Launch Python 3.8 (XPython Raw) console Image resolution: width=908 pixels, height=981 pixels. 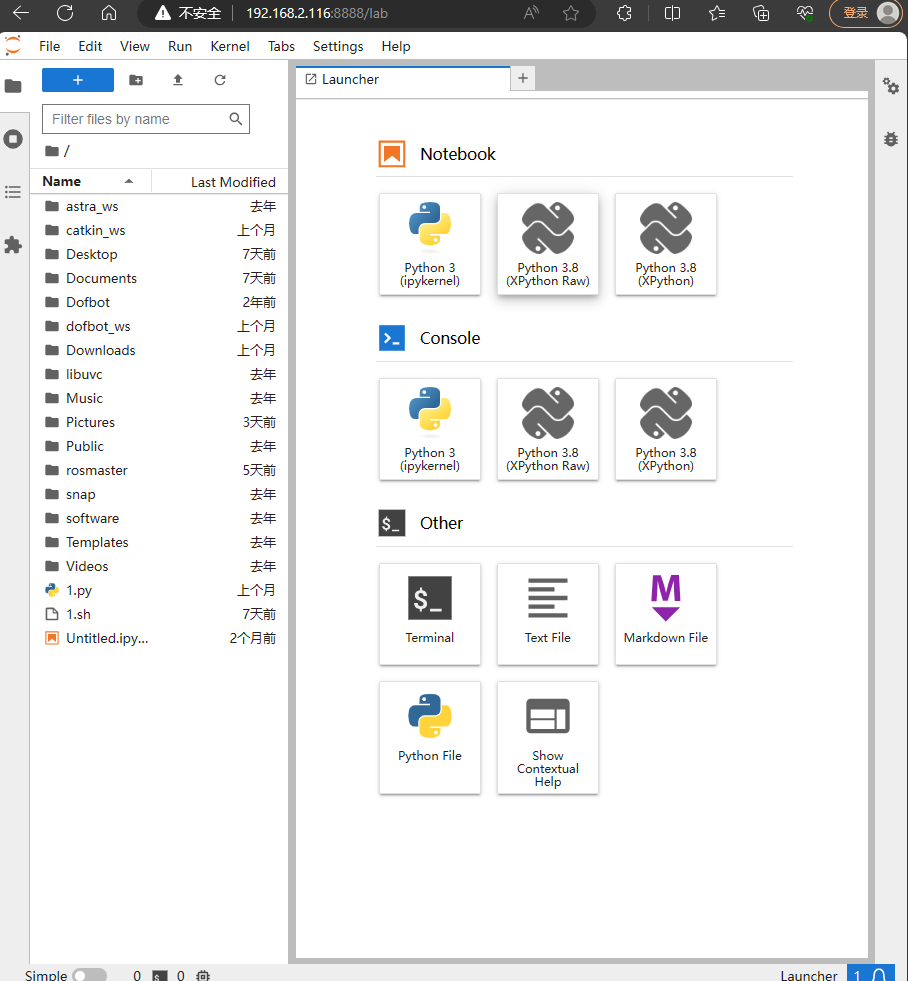pos(548,429)
